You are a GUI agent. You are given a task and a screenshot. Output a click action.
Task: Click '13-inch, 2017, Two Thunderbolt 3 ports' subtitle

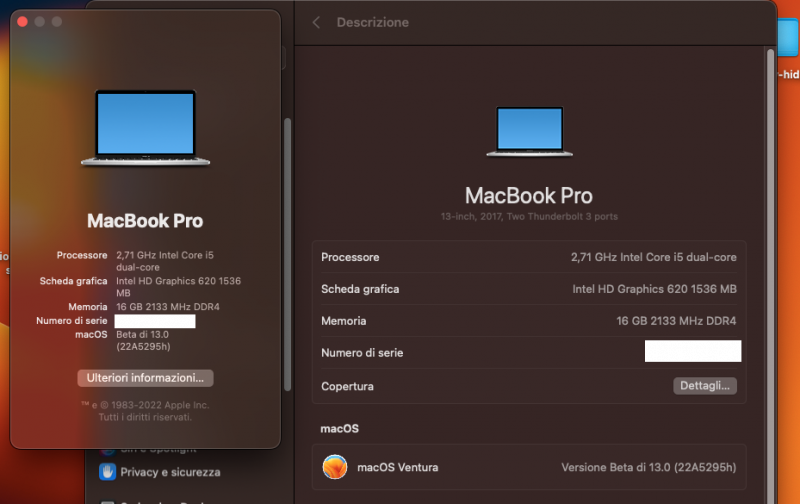[x=529, y=216]
